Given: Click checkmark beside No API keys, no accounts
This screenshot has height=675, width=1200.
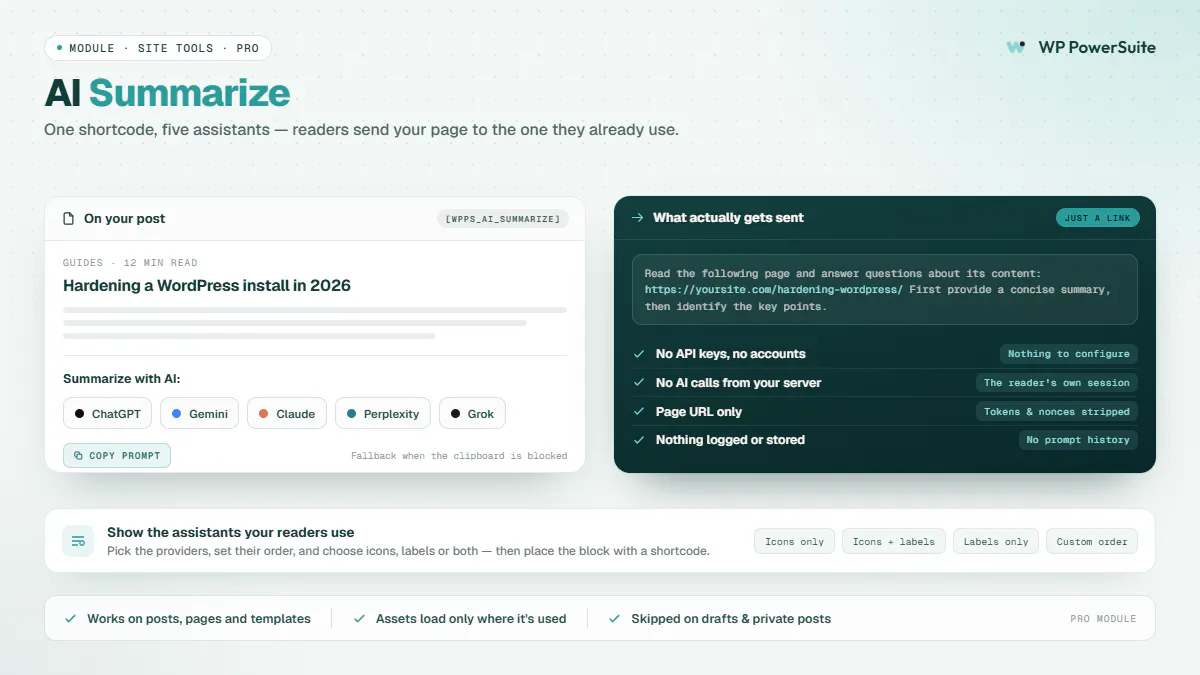Looking at the screenshot, I should pyautogui.click(x=638, y=353).
